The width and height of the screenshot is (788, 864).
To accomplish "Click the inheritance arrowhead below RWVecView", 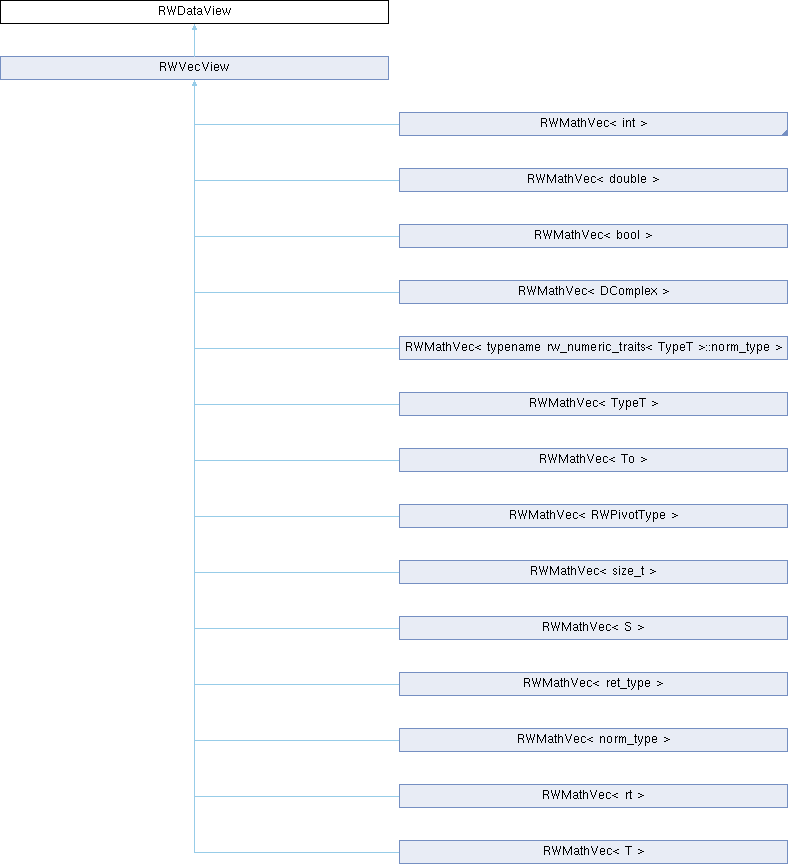I will coord(194,85).
